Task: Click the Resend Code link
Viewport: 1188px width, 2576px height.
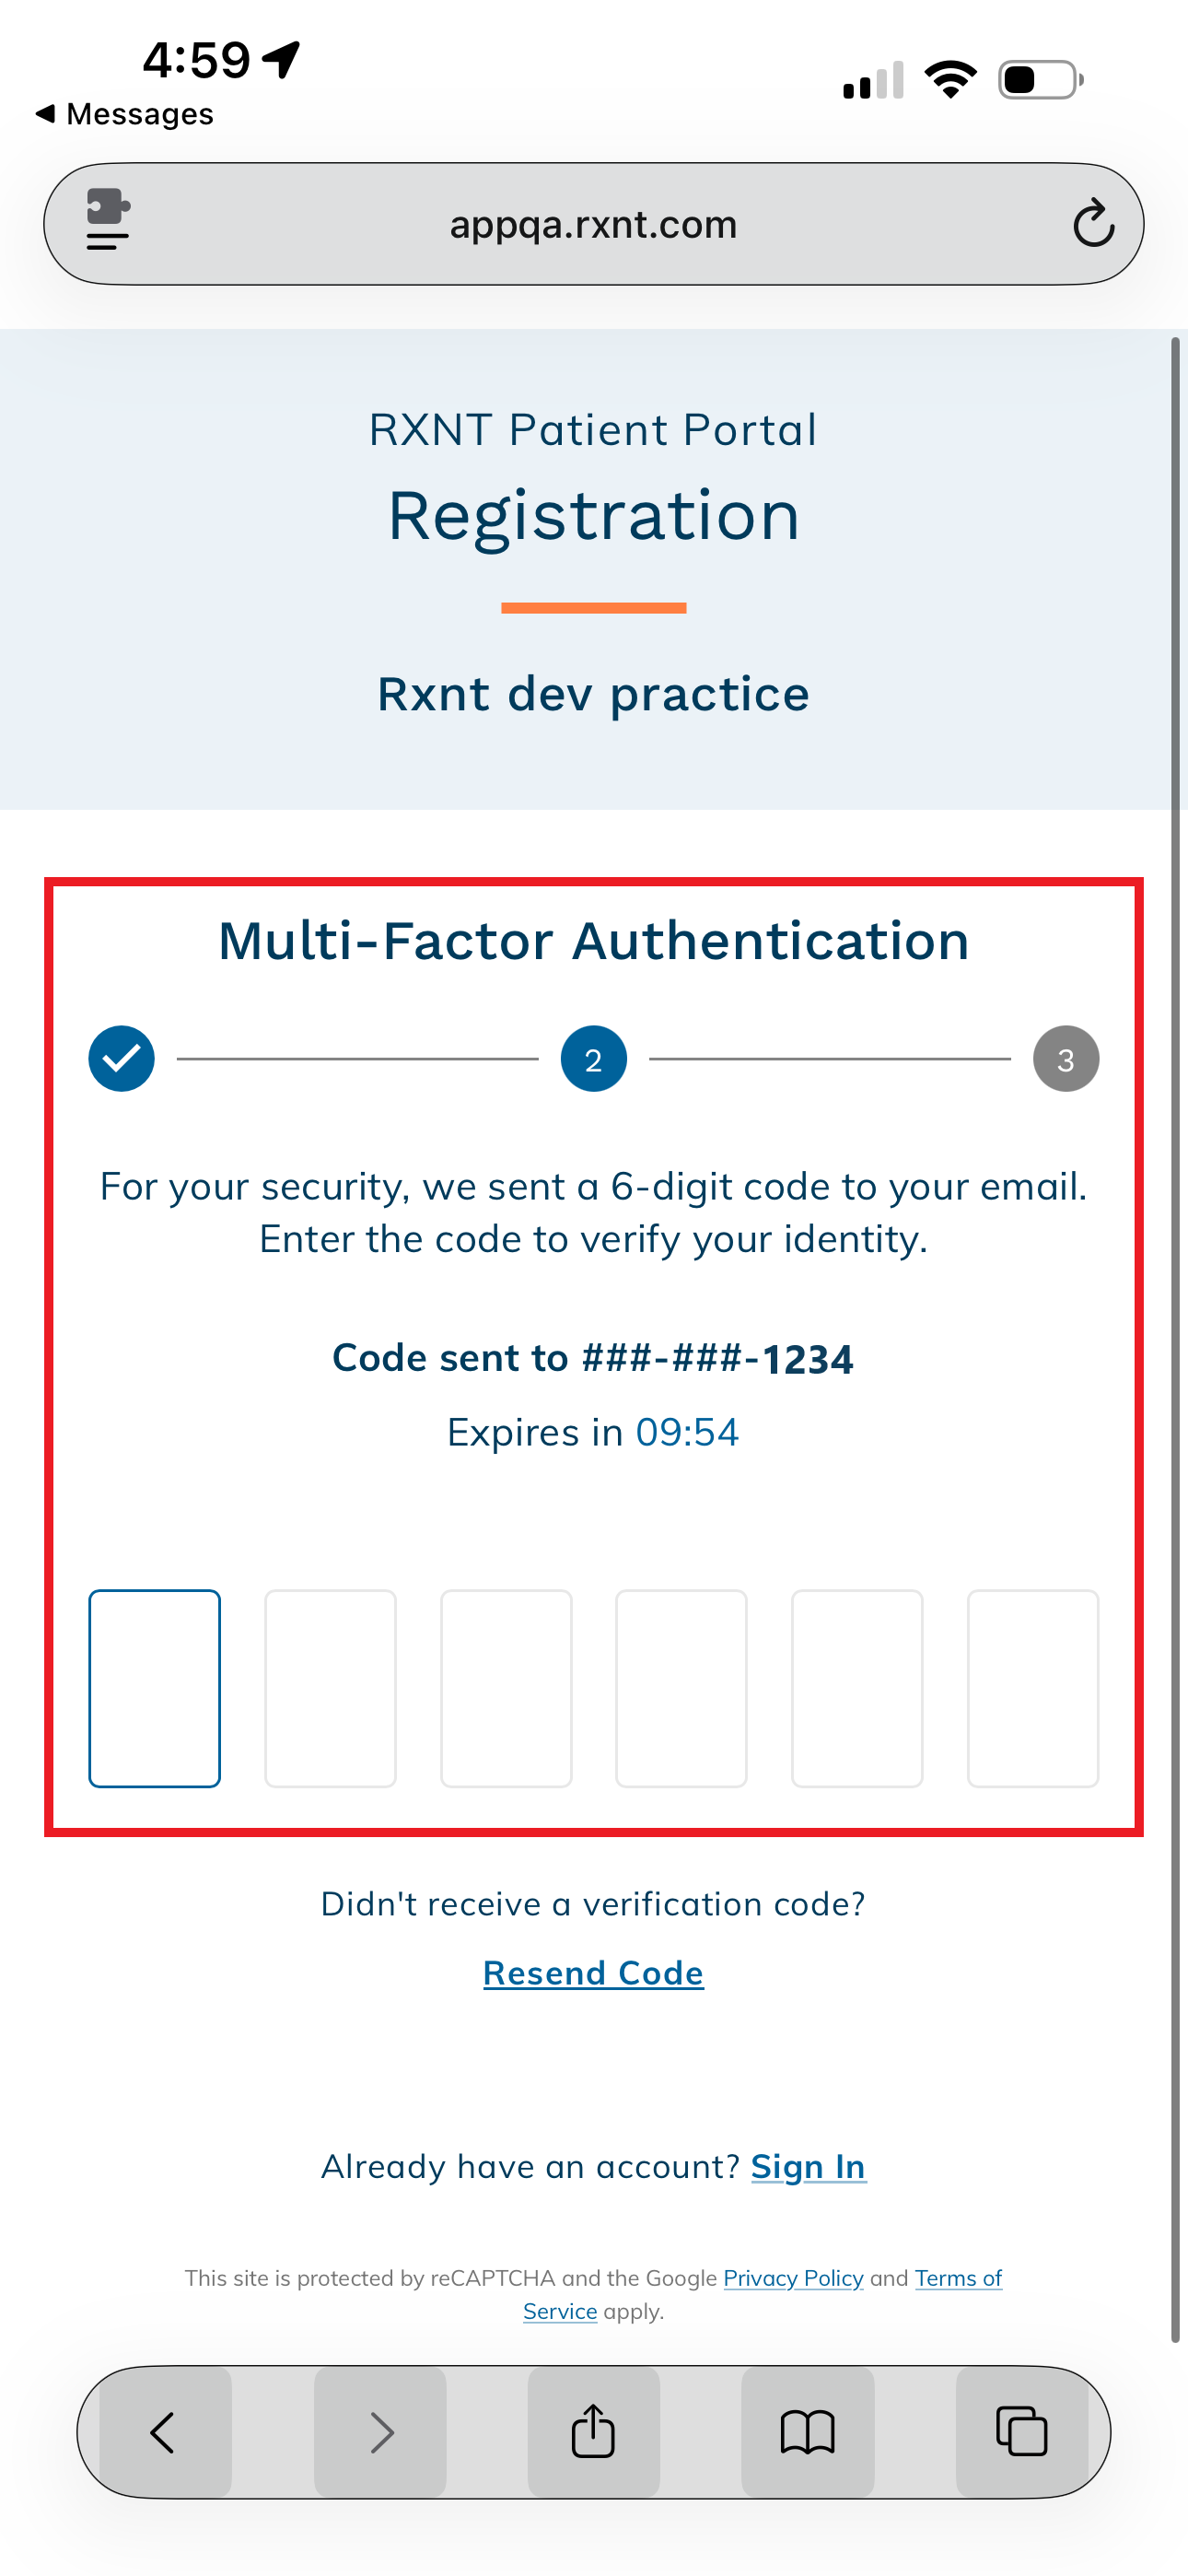Action: (594, 1973)
